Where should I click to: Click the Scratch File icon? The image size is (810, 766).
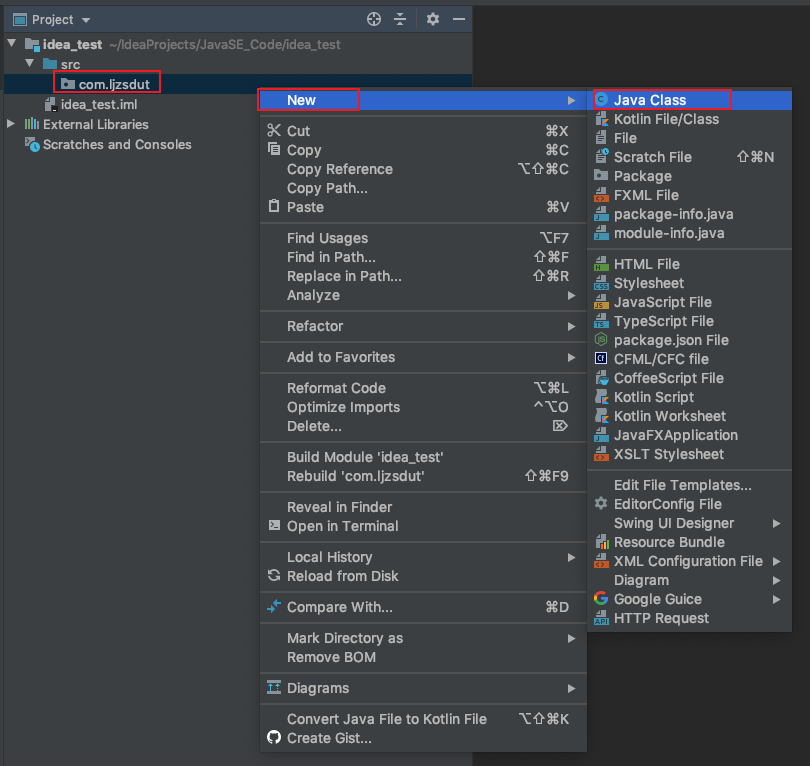click(601, 157)
